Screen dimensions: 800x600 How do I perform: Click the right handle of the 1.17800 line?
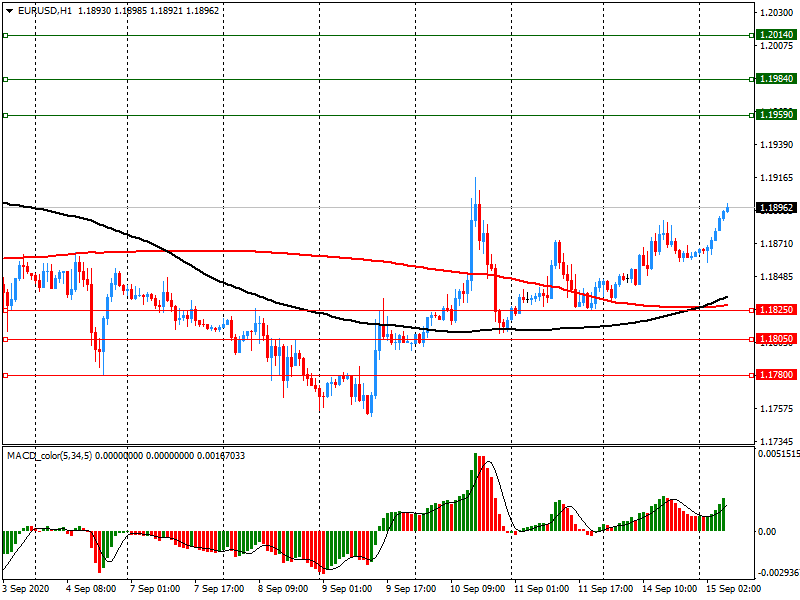pos(752,376)
